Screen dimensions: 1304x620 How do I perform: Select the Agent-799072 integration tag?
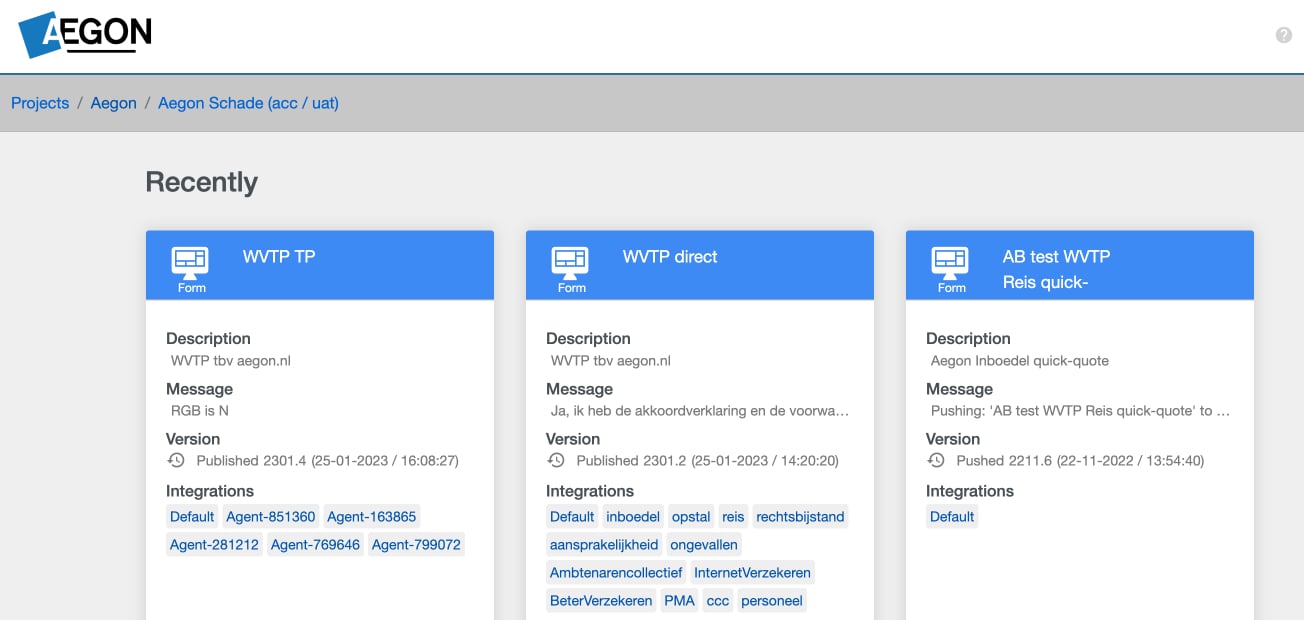click(x=416, y=545)
